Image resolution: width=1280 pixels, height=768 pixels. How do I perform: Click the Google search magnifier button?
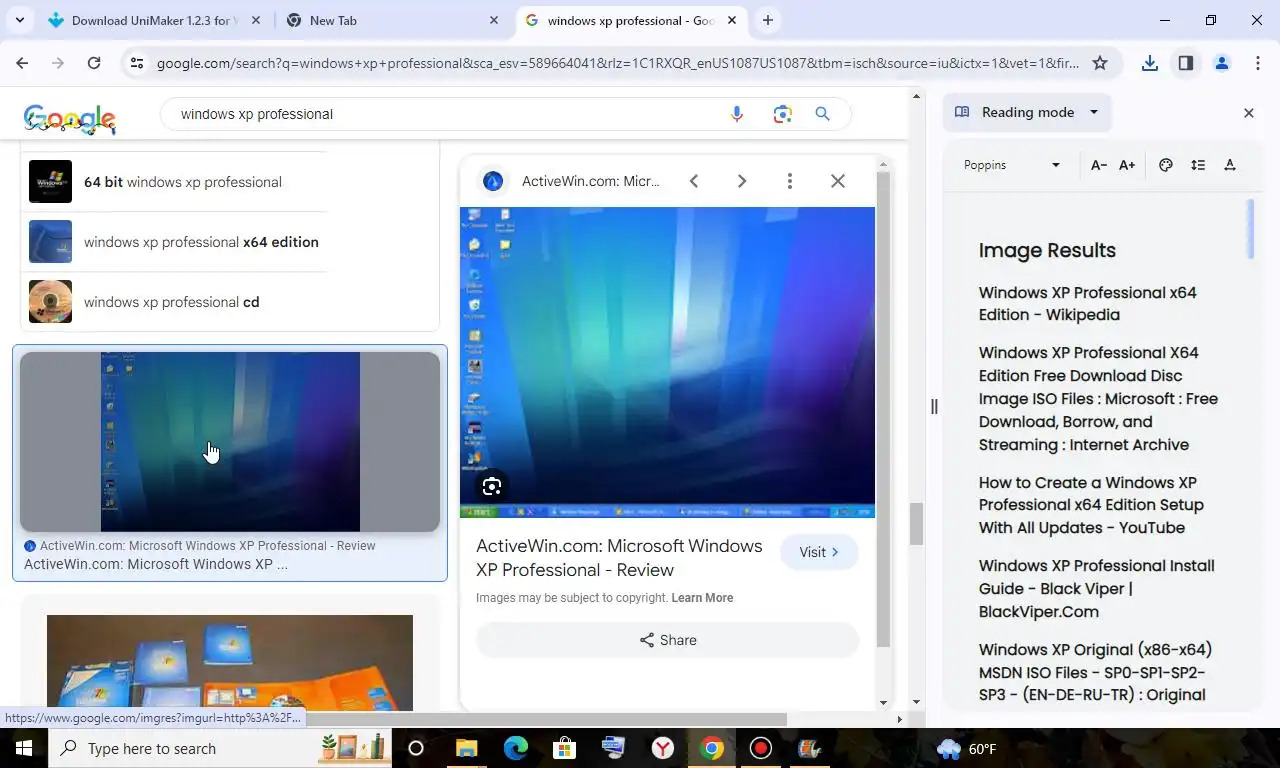pyautogui.click(x=823, y=114)
